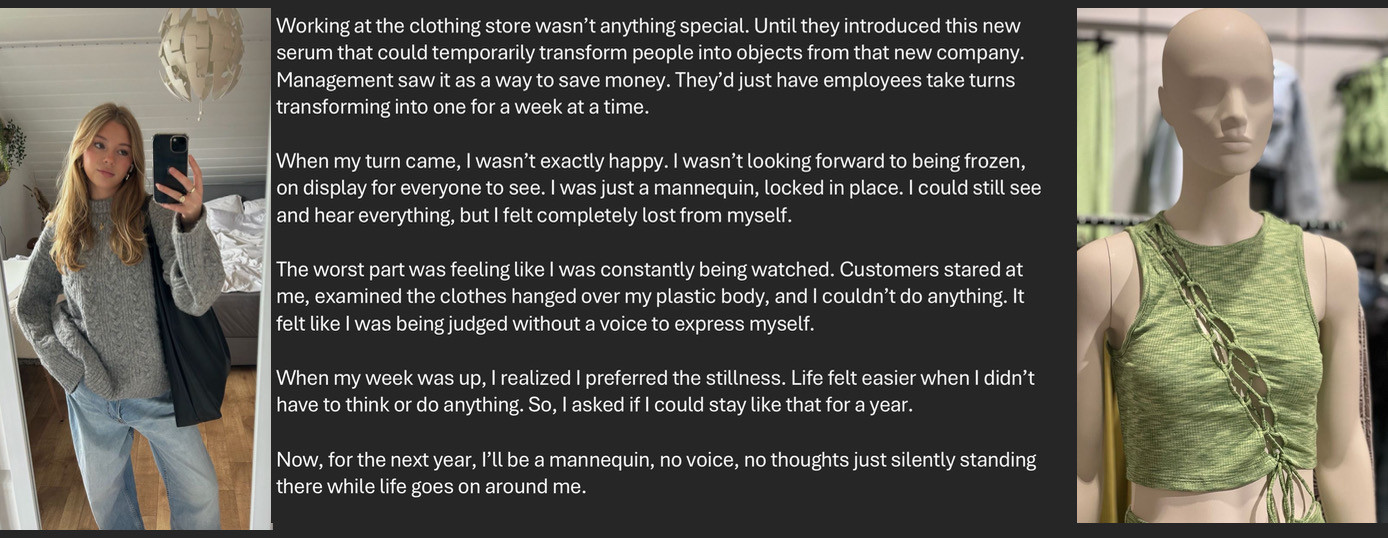The width and height of the screenshot is (1388, 538).
Task: Click the phrase "stay like that for a year"
Action: 802,405
